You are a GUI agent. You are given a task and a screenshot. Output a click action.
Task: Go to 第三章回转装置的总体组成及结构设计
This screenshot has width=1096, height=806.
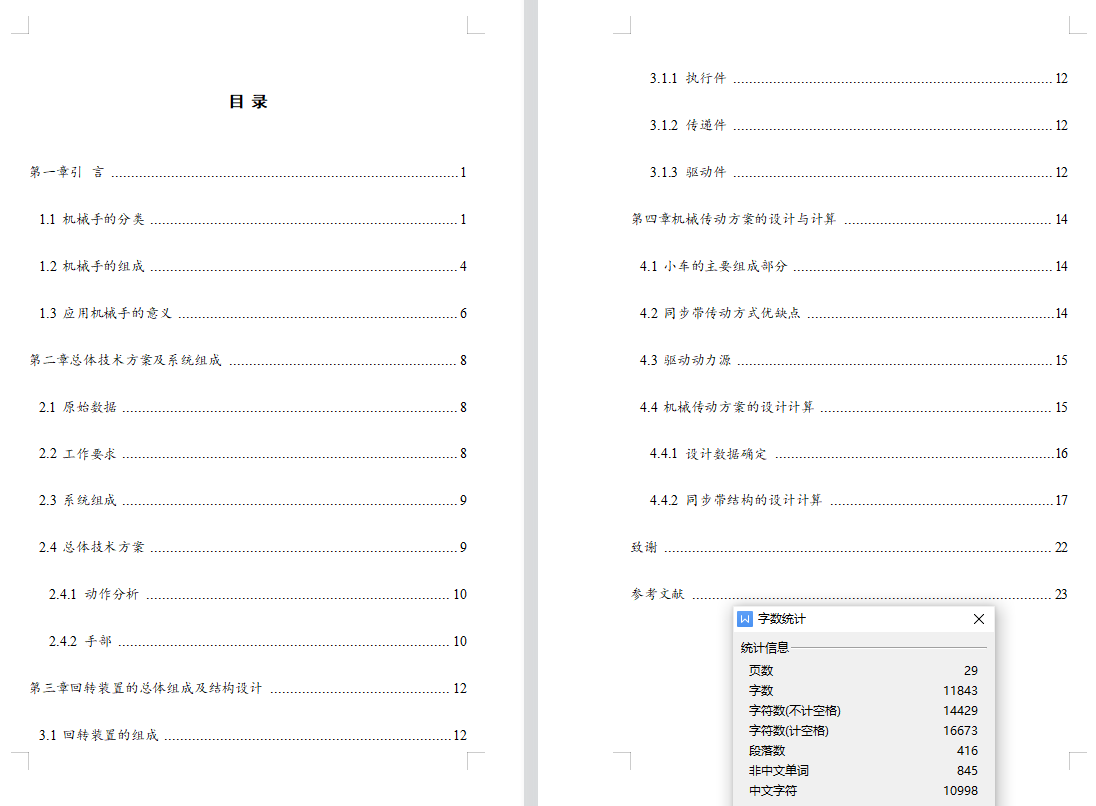pos(146,688)
